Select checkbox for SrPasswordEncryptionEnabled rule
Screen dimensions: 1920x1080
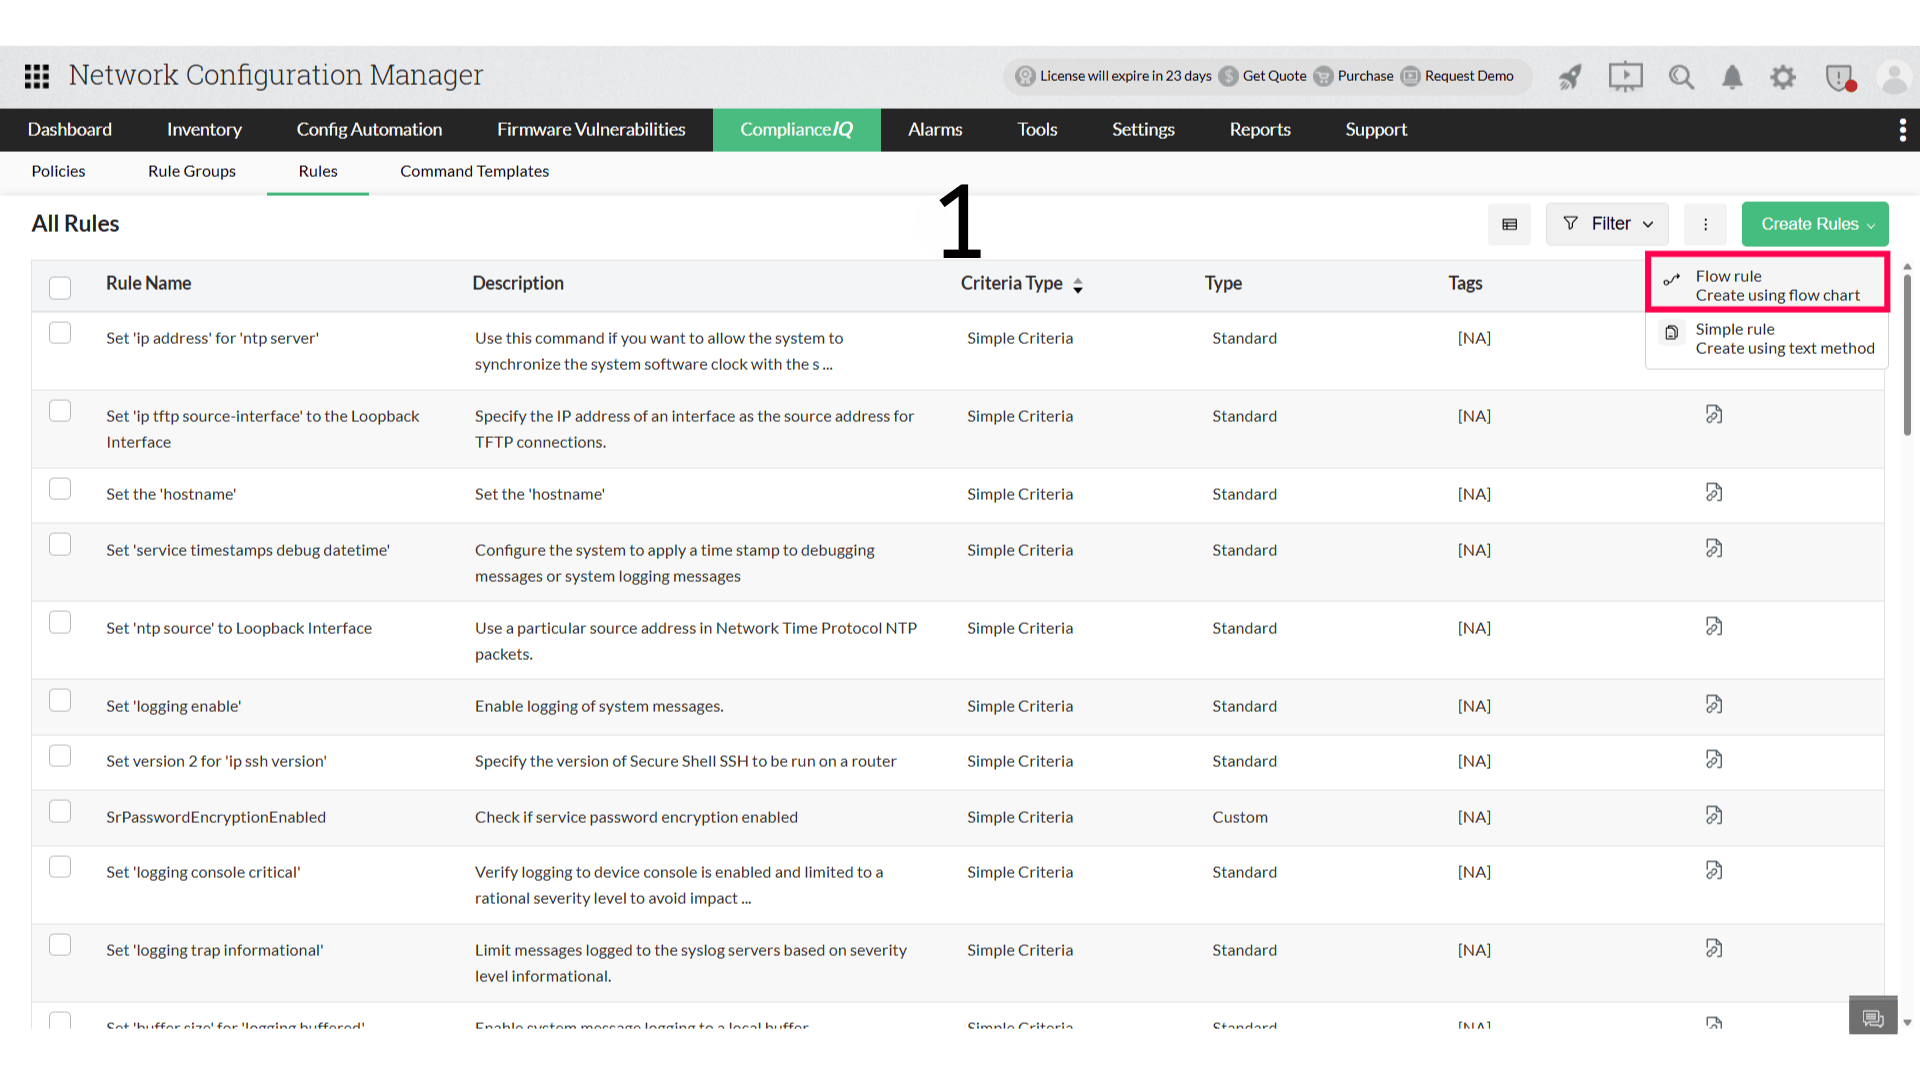[60, 811]
